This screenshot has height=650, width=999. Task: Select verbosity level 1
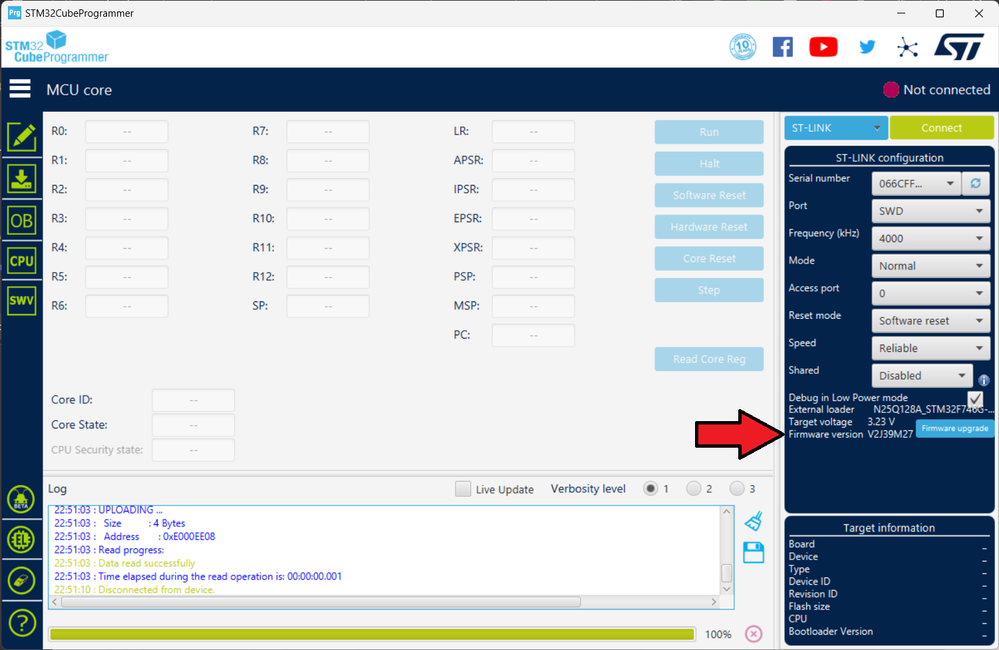click(650, 489)
